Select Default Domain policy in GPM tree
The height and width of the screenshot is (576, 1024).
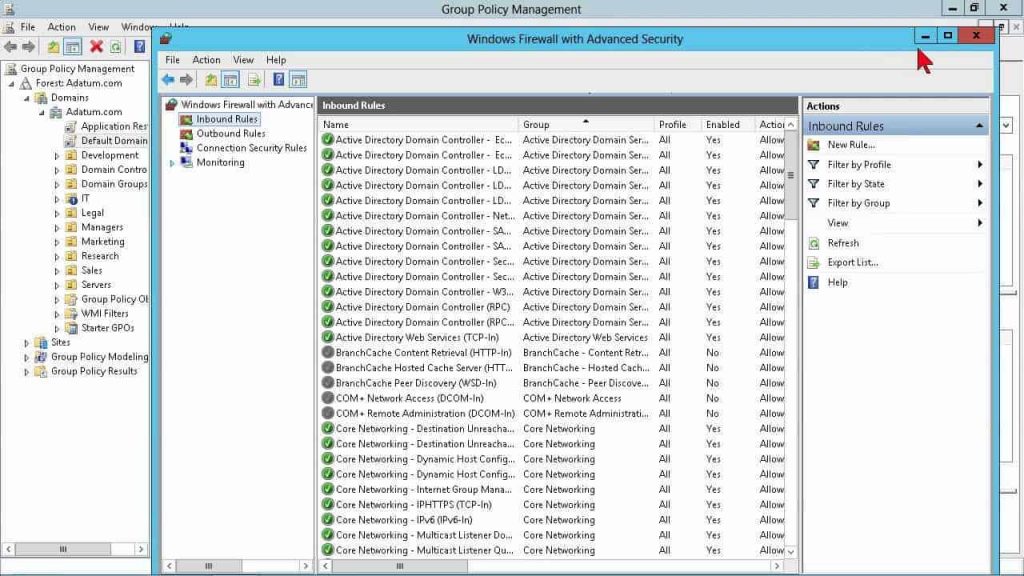click(114, 141)
